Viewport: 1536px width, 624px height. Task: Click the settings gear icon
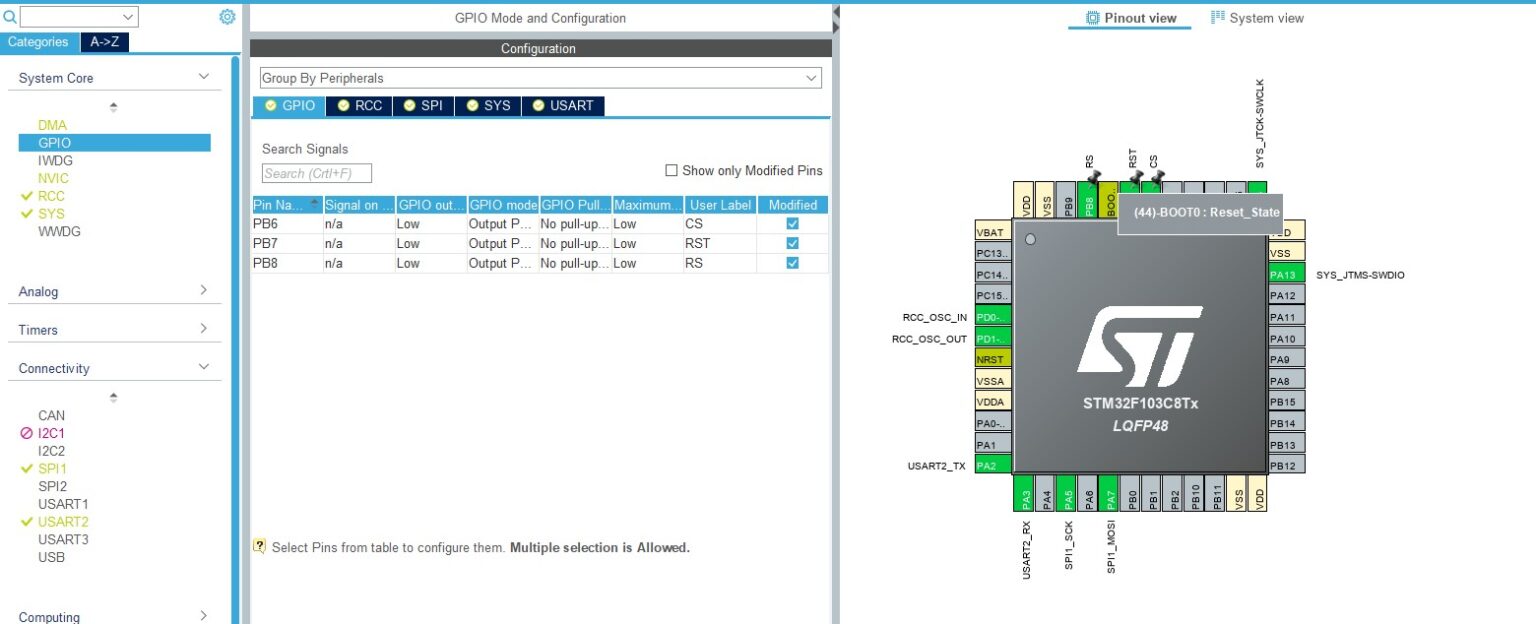pyautogui.click(x=227, y=17)
